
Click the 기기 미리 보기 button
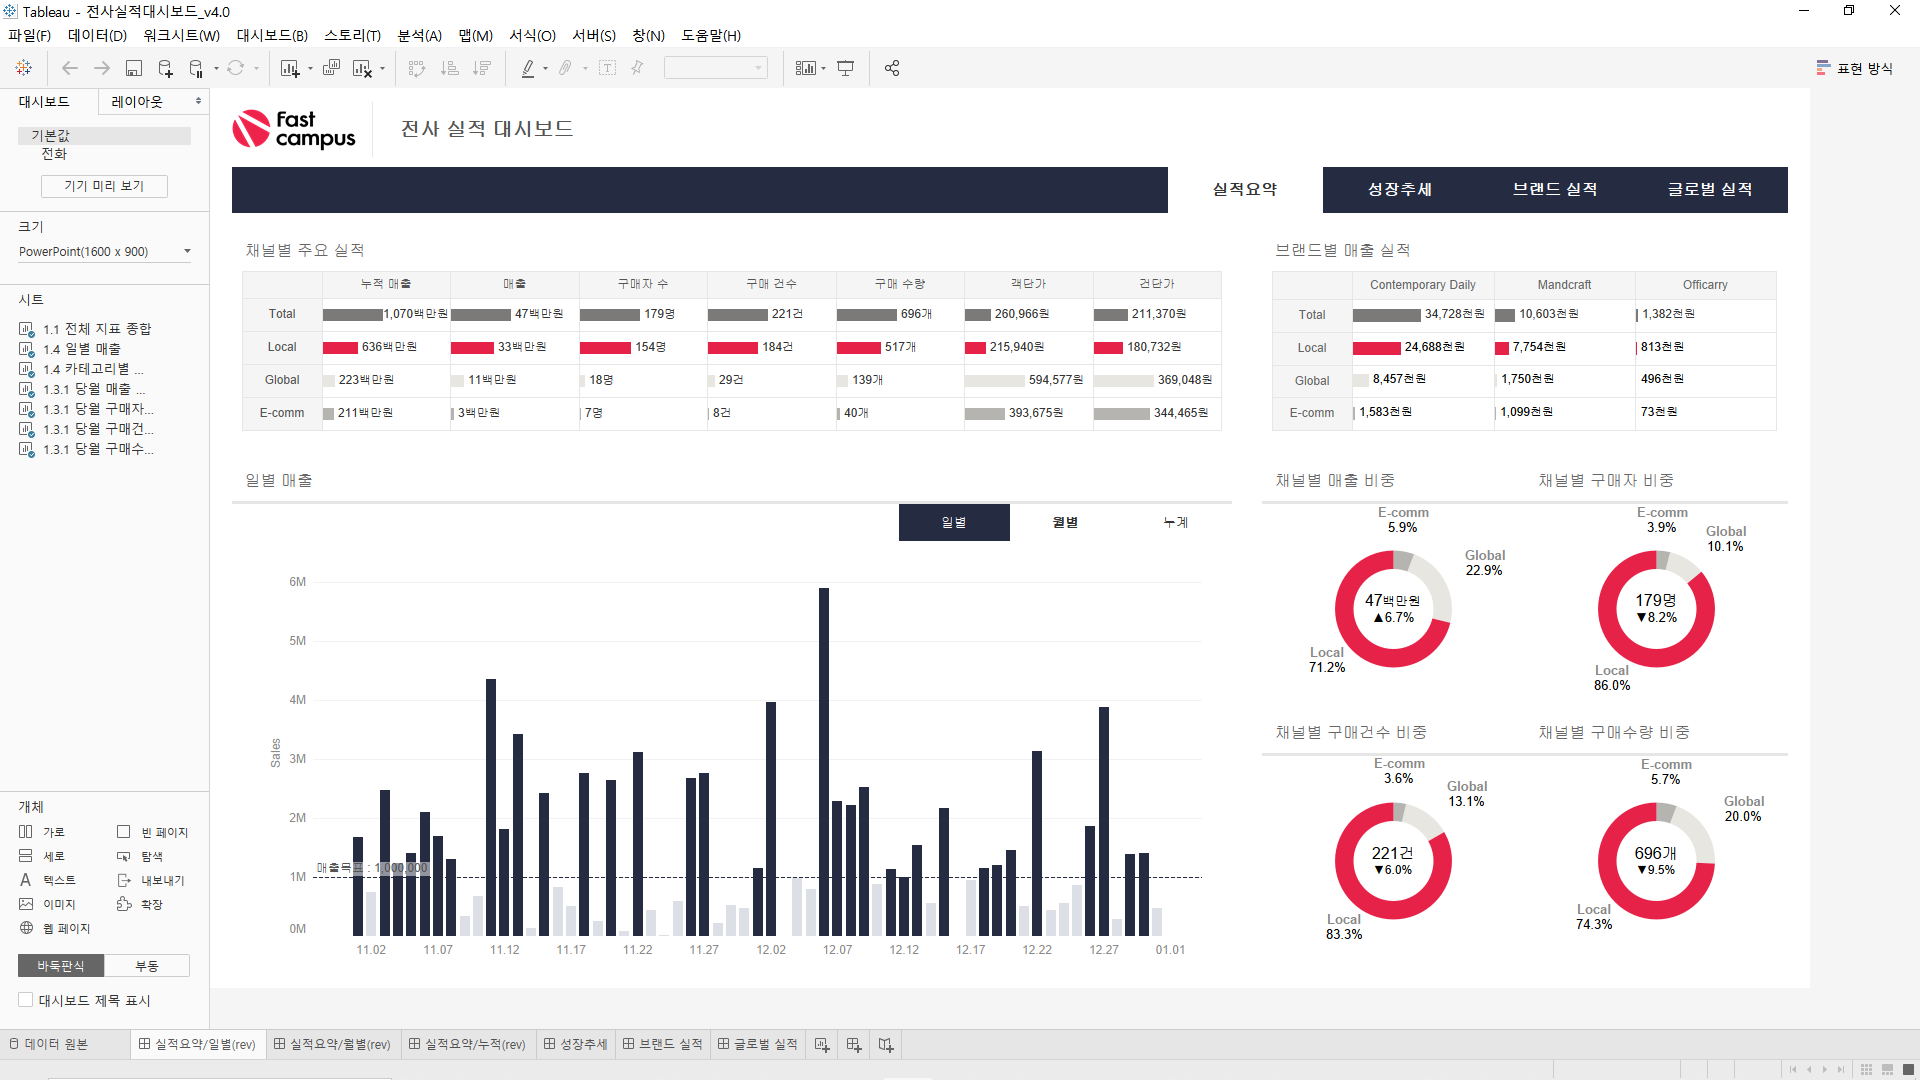click(x=104, y=186)
